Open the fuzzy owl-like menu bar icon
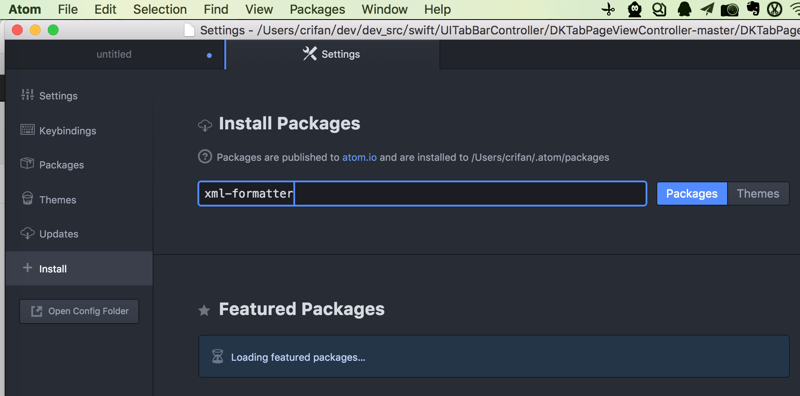800x396 pixels. coord(635,9)
